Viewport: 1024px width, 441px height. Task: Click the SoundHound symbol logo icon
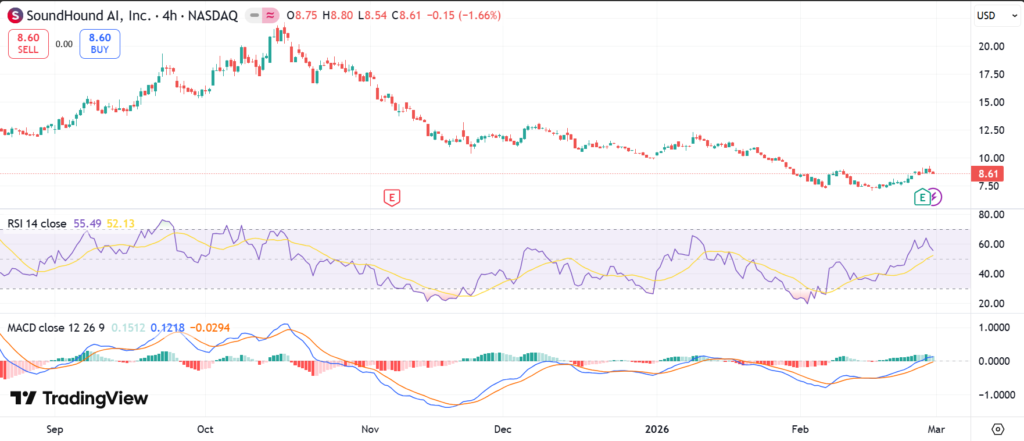(x=16, y=16)
